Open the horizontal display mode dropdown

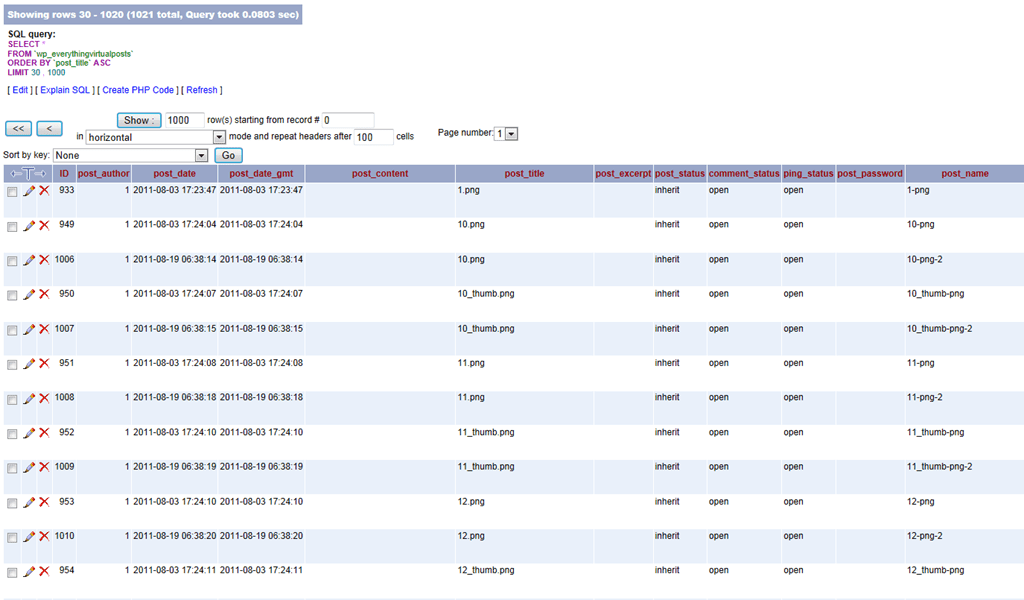coord(155,137)
